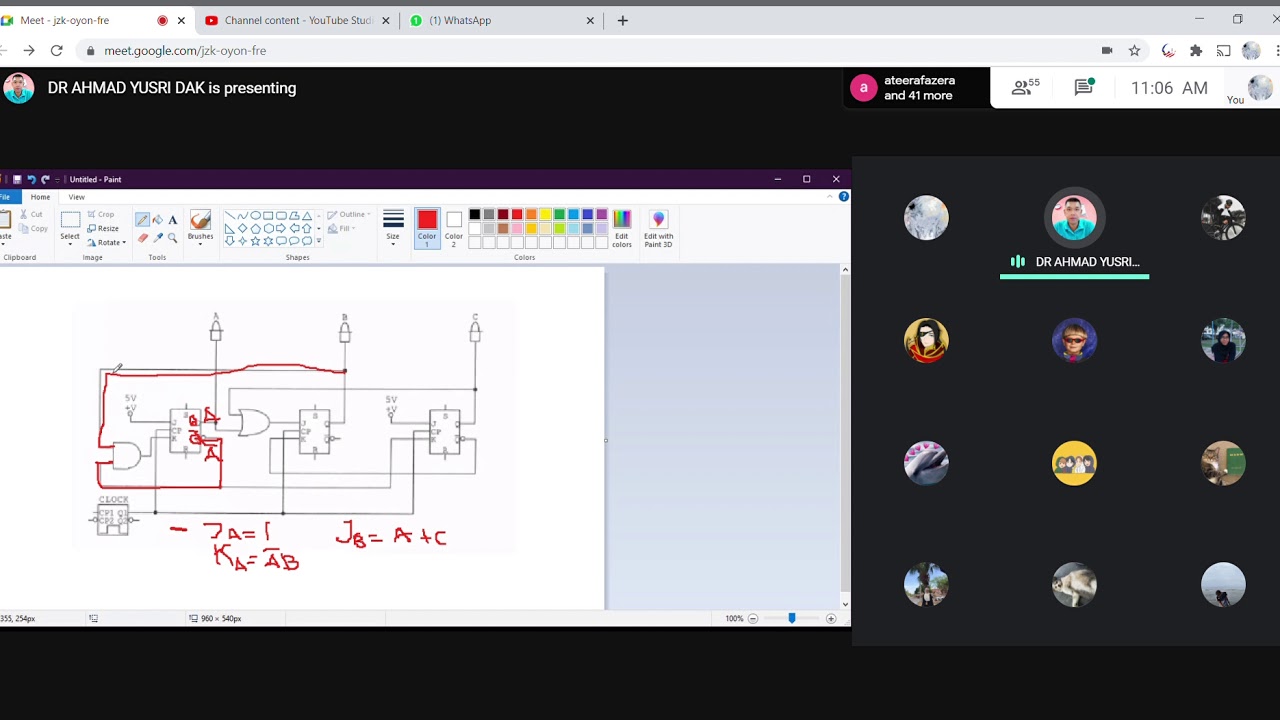Image resolution: width=1280 pixels, height=720 pixels.
Task: Redo the action in Paint
Action: (45, 179)
